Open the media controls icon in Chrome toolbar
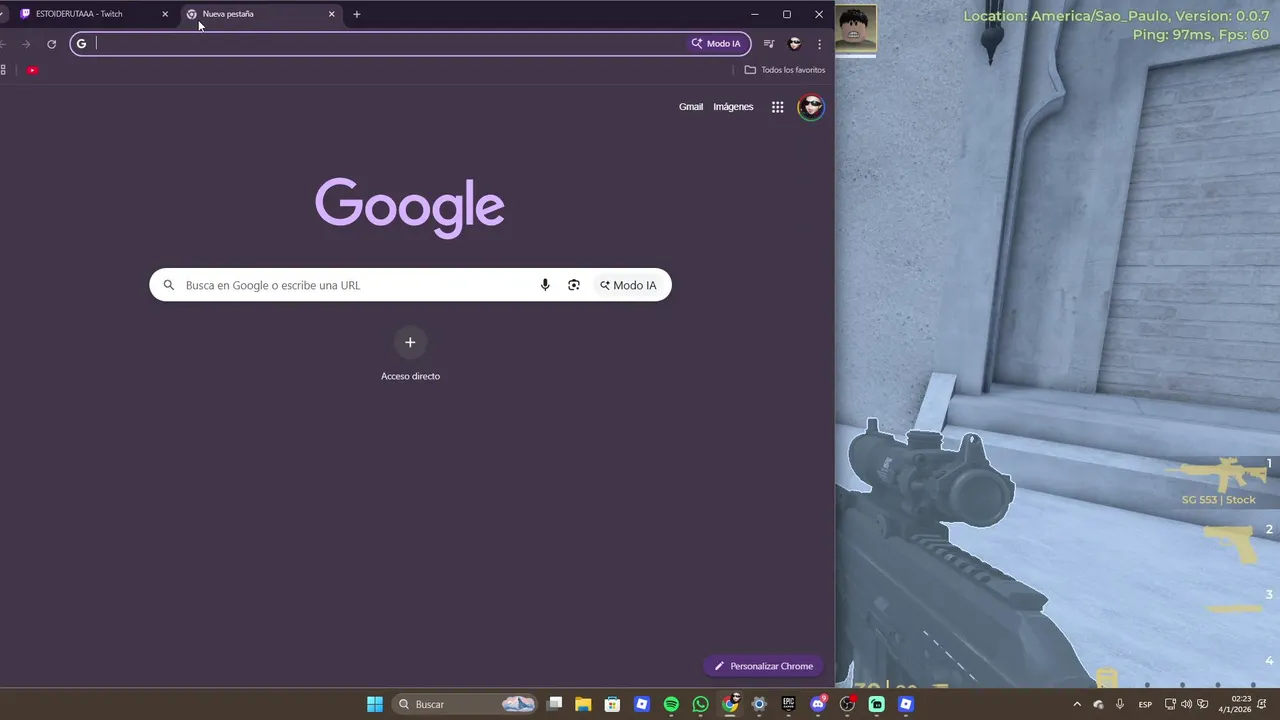The width and height of the screenshot is (1280, 720). (769, 44)
